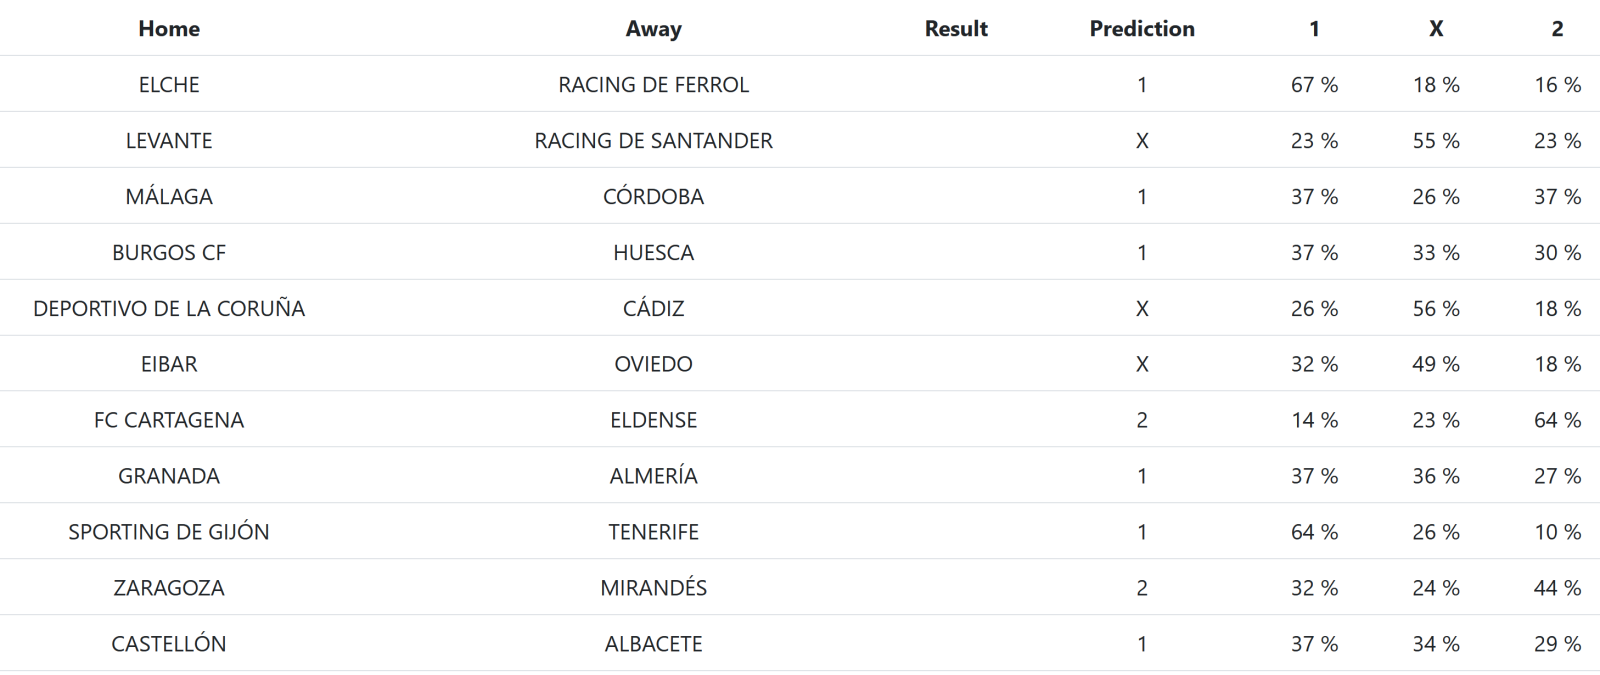1600x675 pixels.
Task: Click the 67 % home win value
Action: [1314, 85]
